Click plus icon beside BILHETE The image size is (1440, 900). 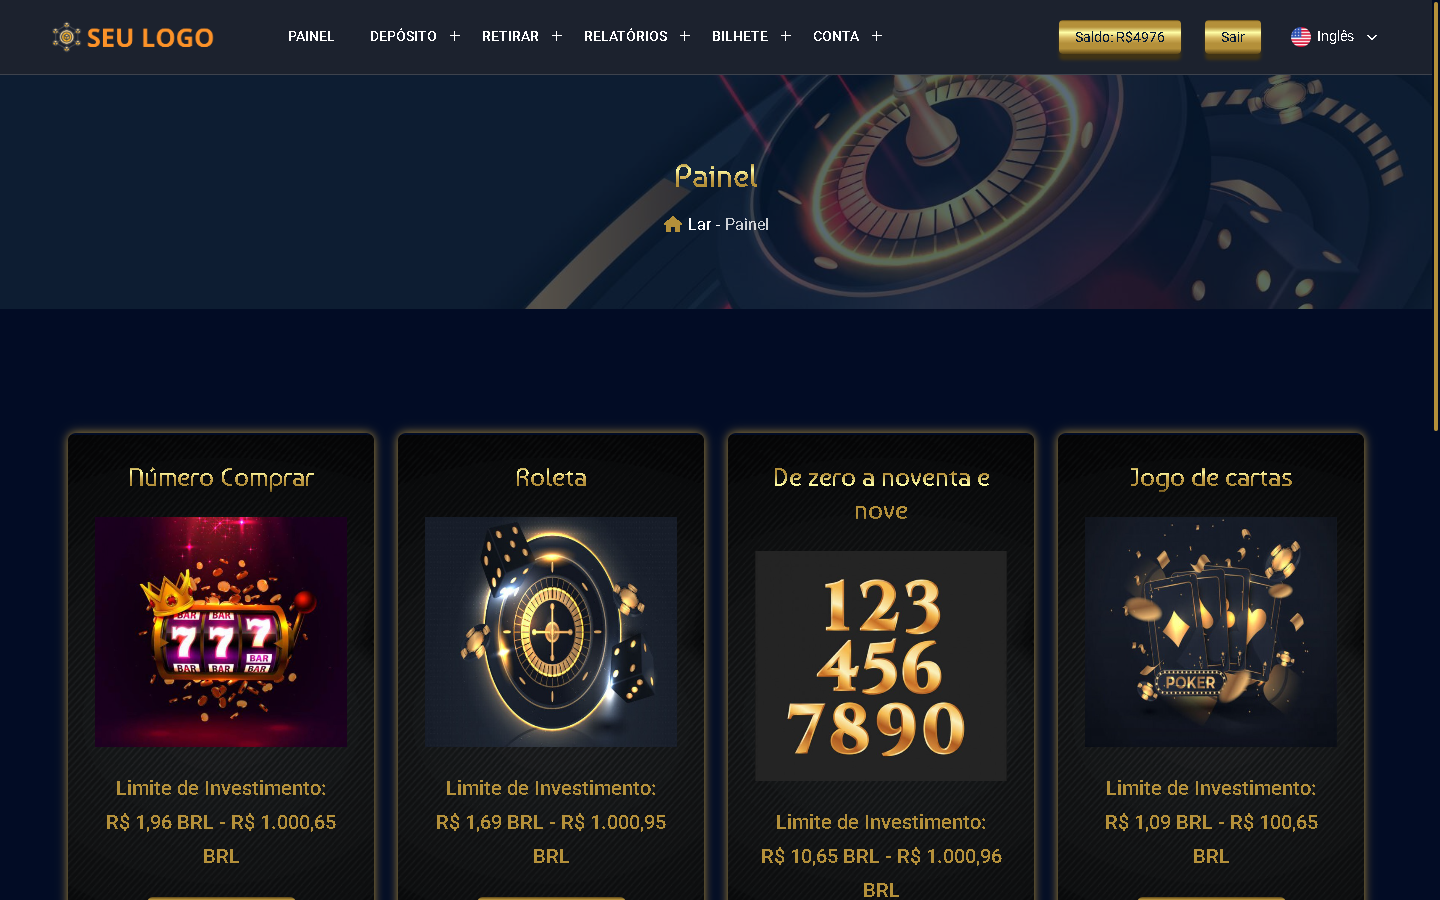click(x=785, y=36)
